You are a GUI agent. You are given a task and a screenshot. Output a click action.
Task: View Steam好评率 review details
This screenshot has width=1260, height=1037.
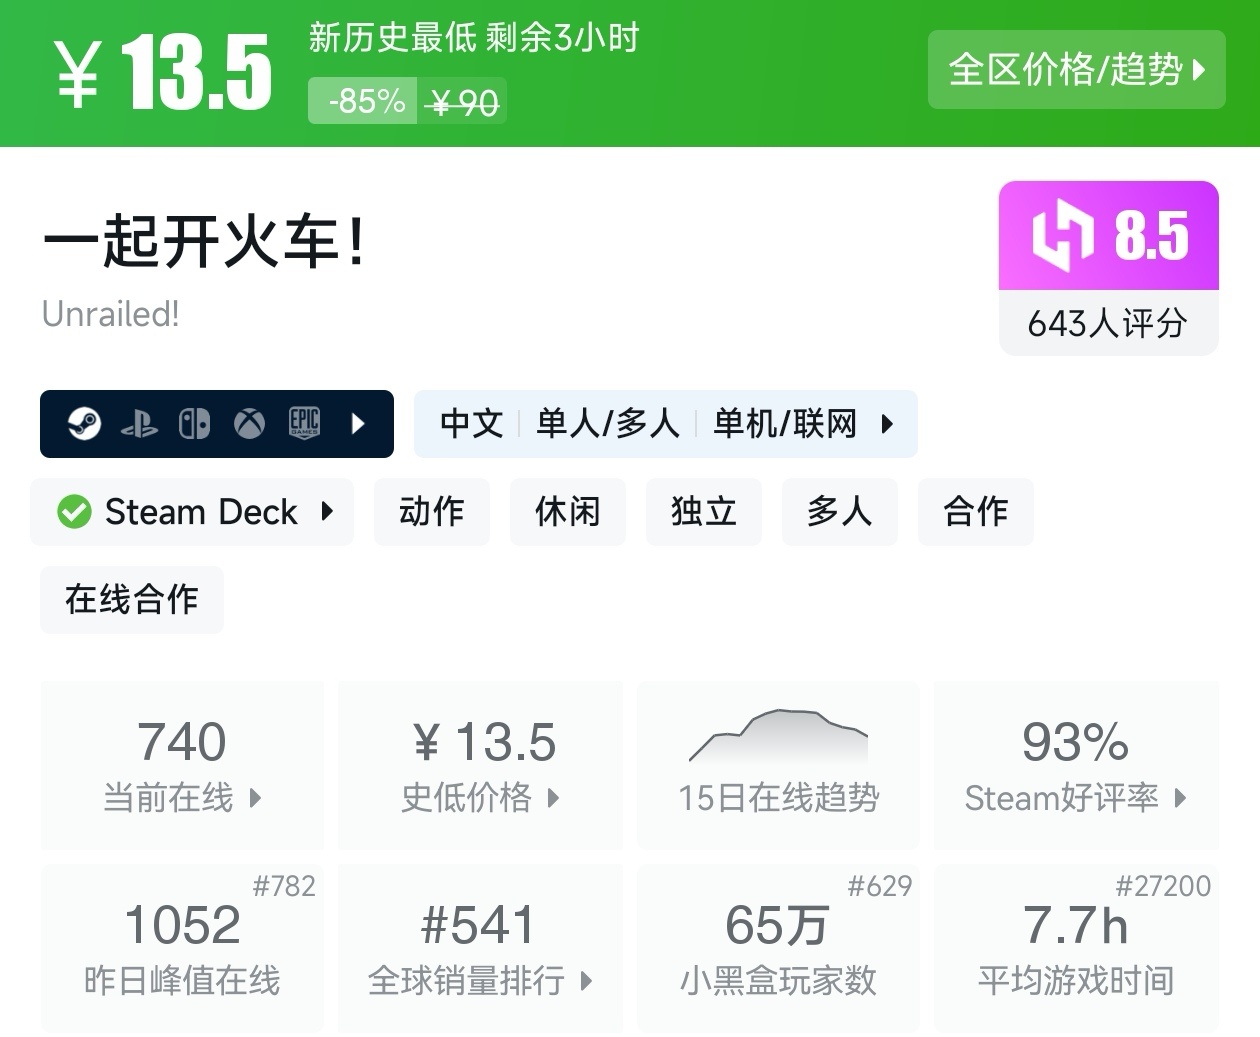tap(1076, 765)
